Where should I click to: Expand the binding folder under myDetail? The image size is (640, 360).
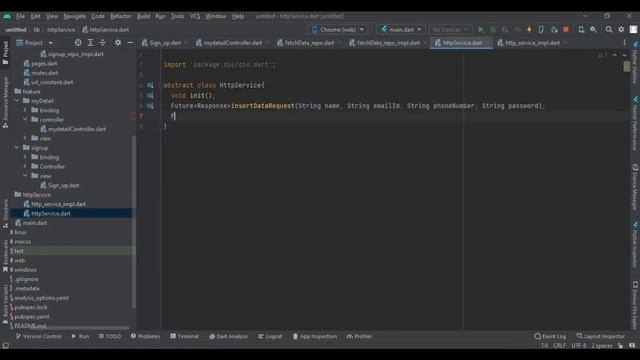(25, 110)
